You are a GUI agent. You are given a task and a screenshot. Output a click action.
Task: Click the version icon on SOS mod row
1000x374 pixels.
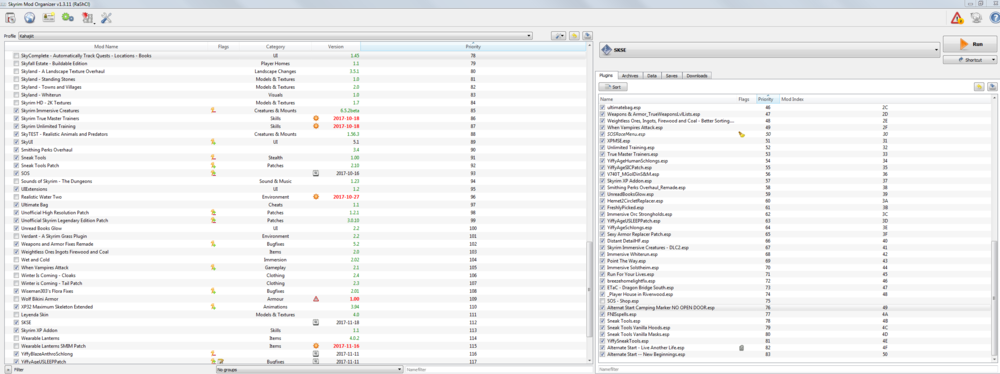315,173
